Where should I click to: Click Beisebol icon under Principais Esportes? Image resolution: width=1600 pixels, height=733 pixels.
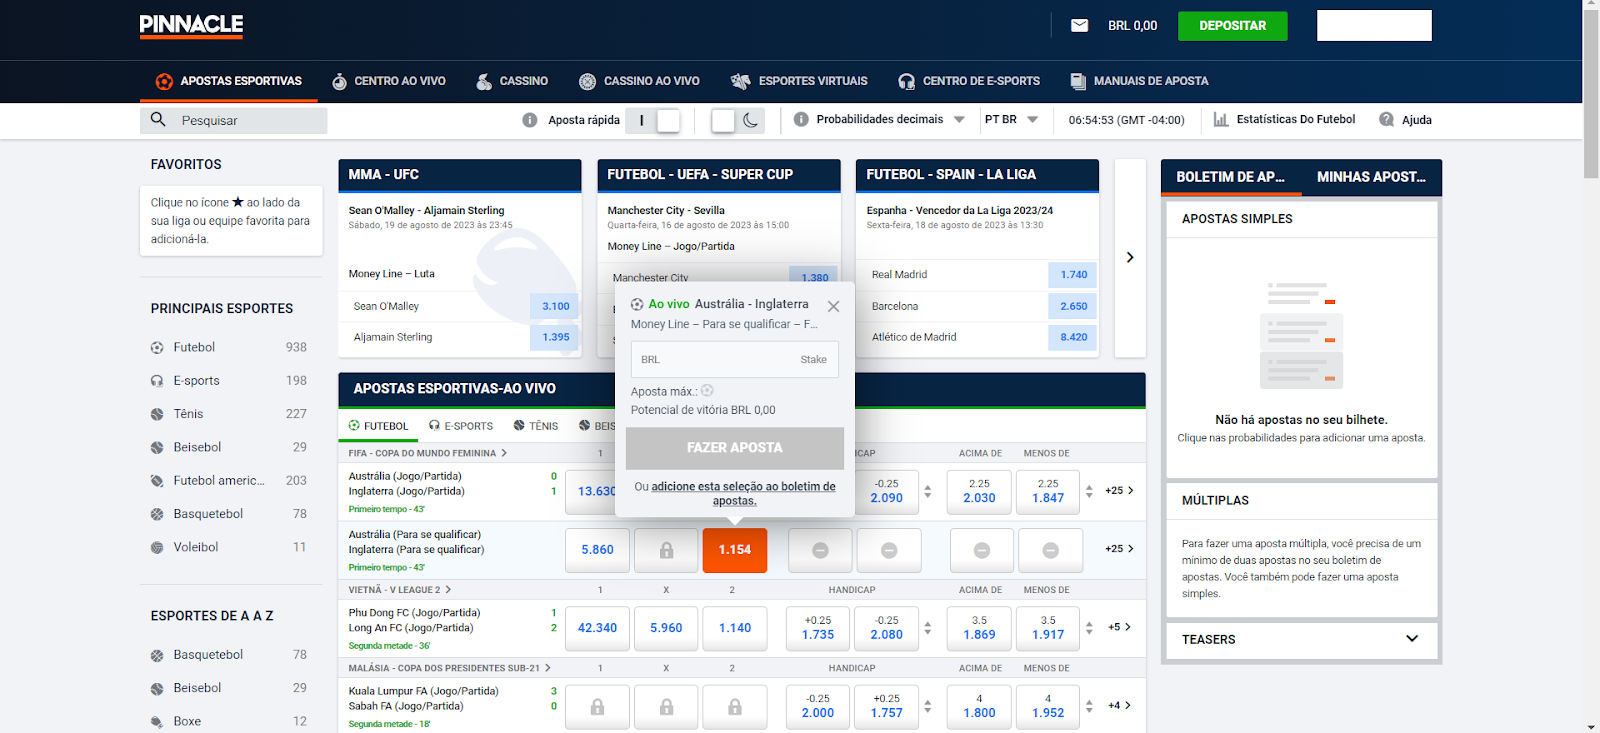pos(157,448)
